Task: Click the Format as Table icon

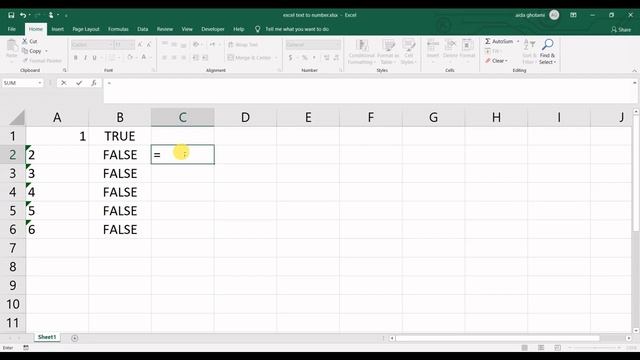Action: coord(388,45)
